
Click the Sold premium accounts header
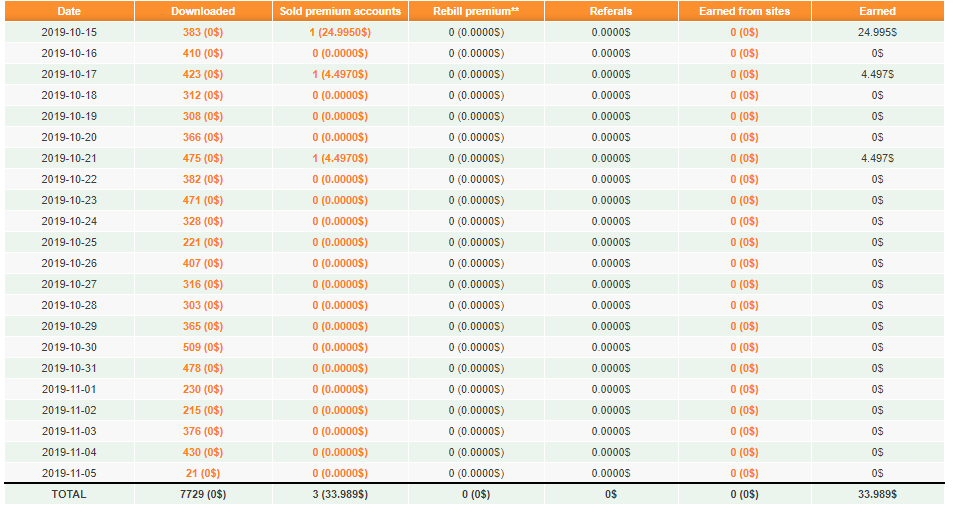point(340,11)
